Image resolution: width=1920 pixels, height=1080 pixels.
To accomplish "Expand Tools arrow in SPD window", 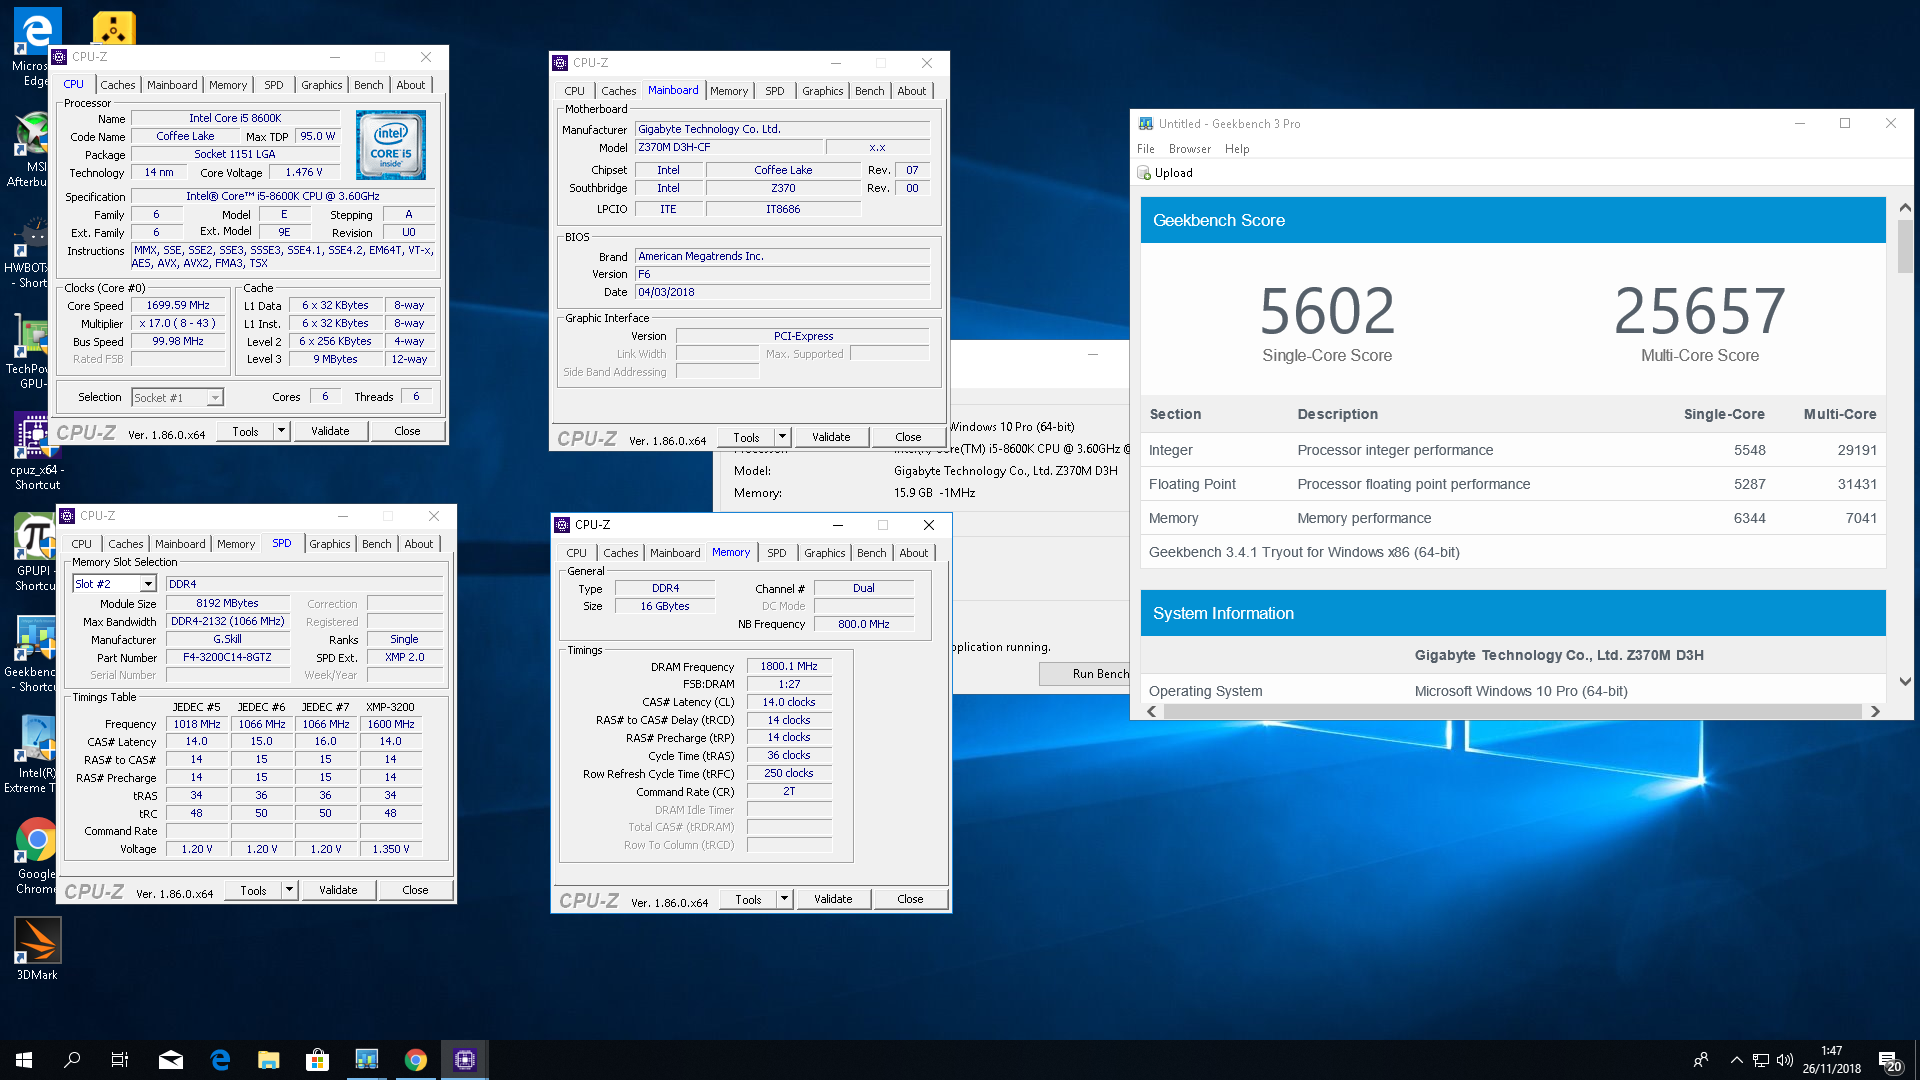I will pos(290,890).
